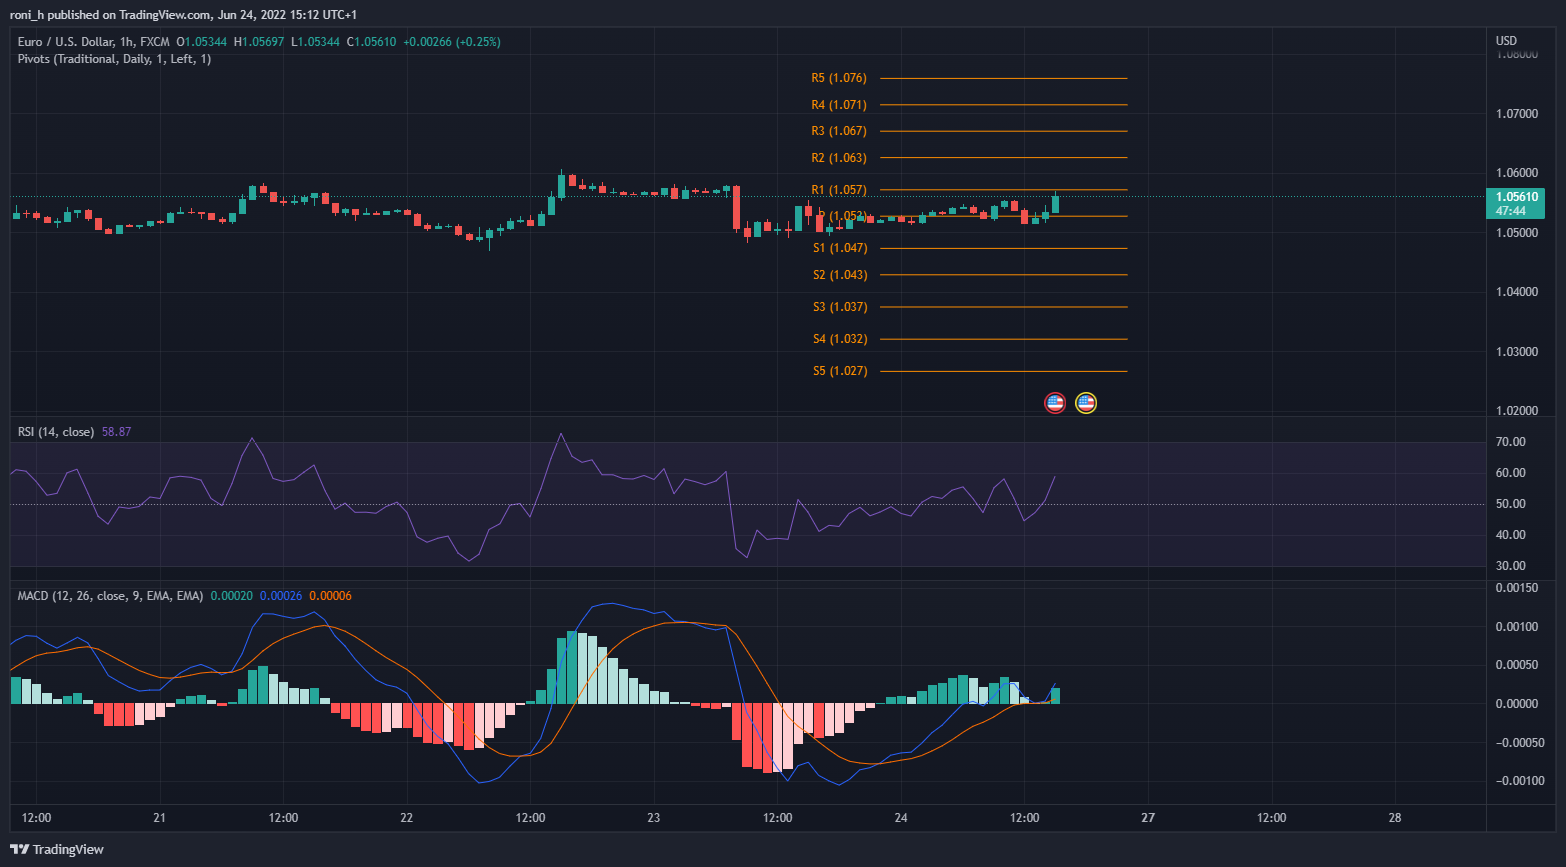Viewport: 1566px width, 867px height.
Task: Click date 23 on the time axis
Action: [x=654, y=818]
